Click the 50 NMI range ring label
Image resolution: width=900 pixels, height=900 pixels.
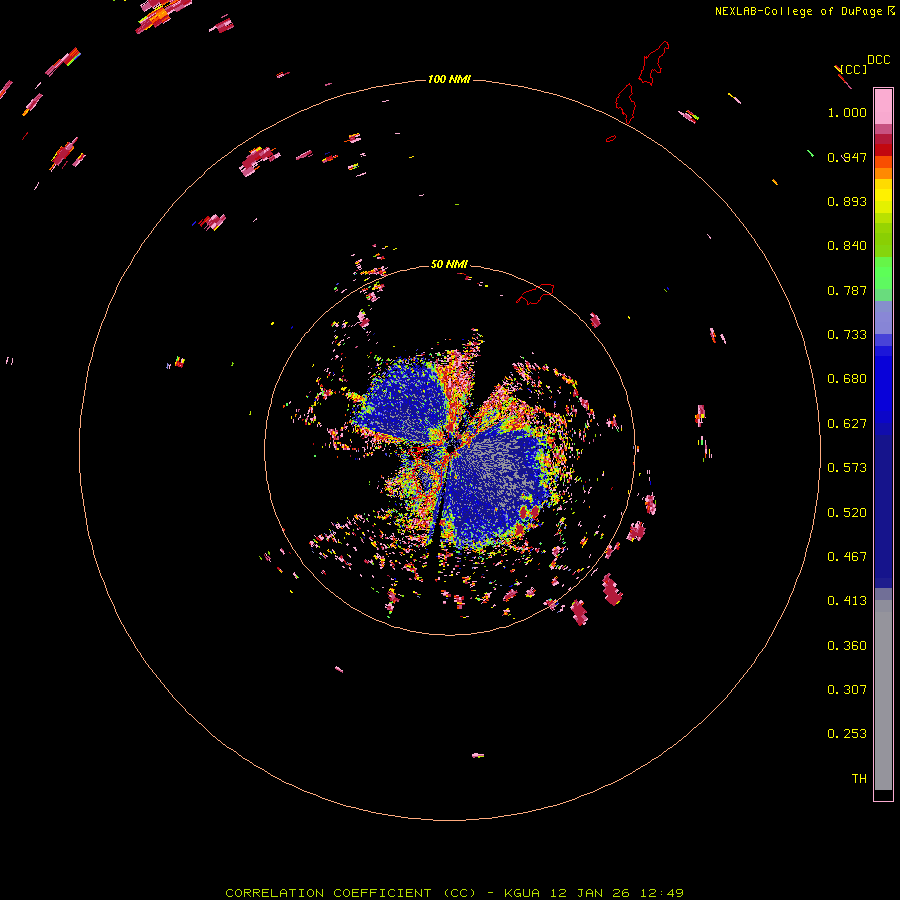[449, 264]
